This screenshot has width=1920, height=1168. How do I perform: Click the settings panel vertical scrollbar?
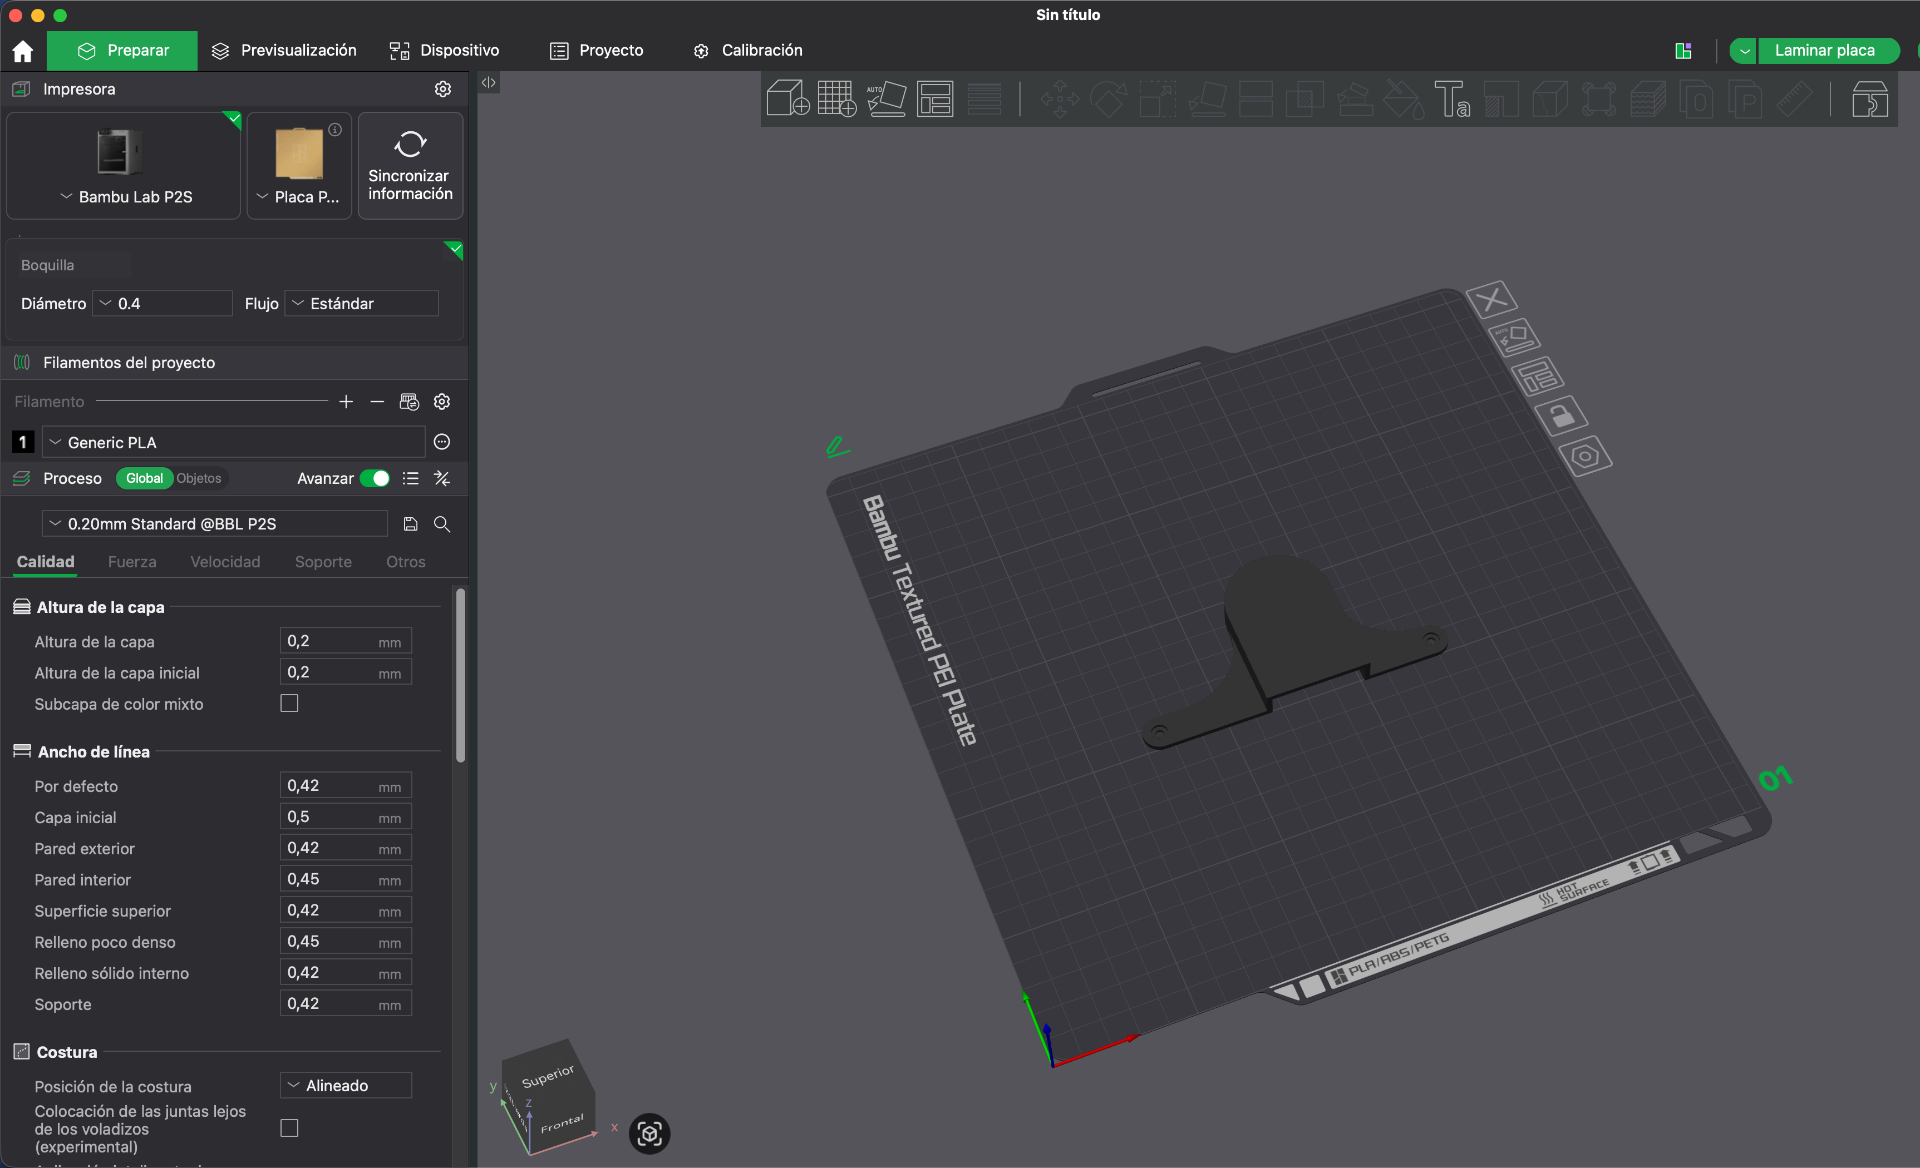click(460, 675)
